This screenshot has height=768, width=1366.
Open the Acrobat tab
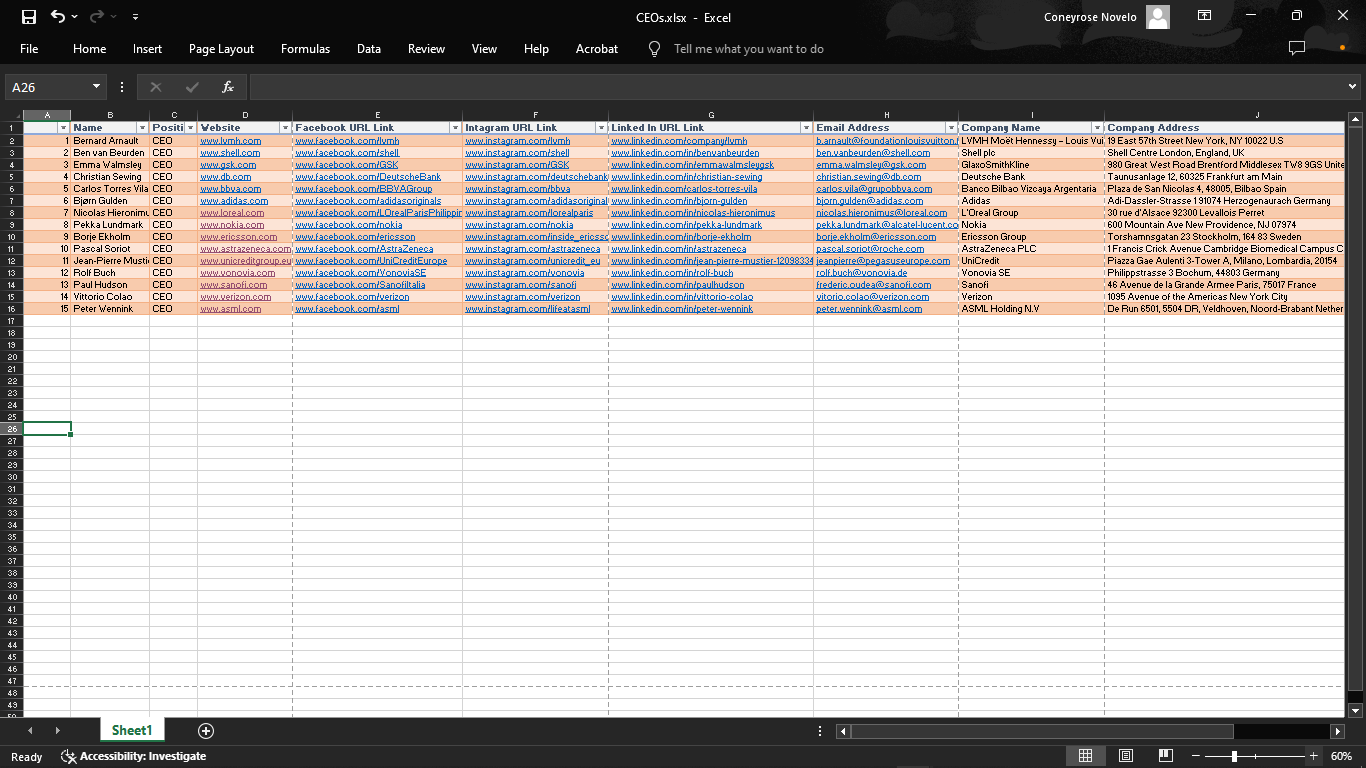(597, 49)
